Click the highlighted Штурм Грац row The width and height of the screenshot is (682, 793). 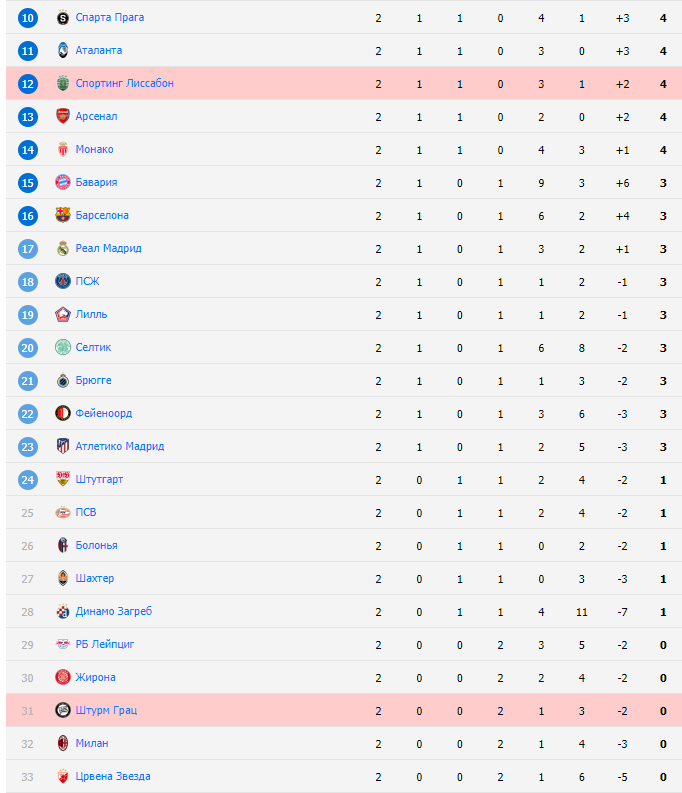[x=340, y=711]
